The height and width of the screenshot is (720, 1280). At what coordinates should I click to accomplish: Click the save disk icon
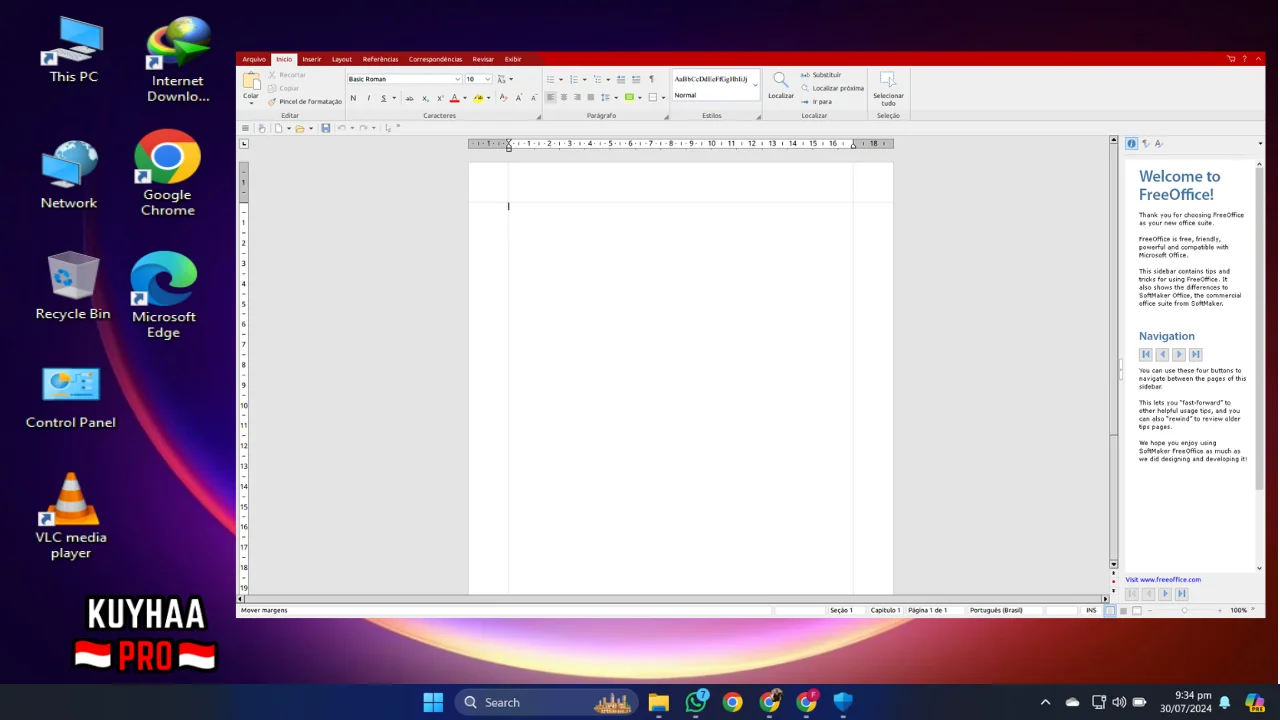coord(326,128)
